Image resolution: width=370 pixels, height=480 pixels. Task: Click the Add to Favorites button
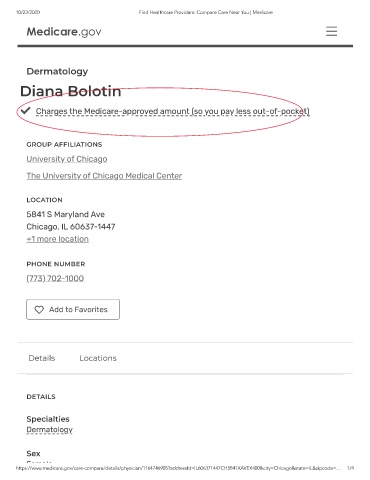(73, 309)
